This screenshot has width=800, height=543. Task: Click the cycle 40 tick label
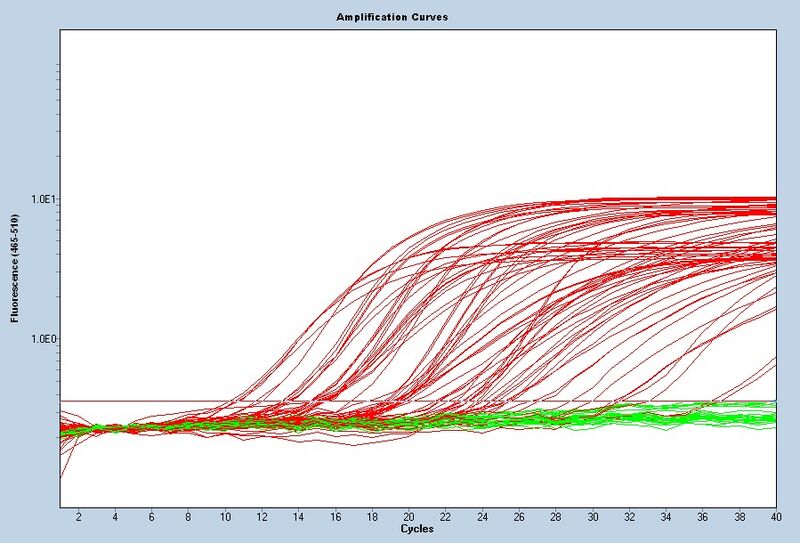(x=775, y=518)
